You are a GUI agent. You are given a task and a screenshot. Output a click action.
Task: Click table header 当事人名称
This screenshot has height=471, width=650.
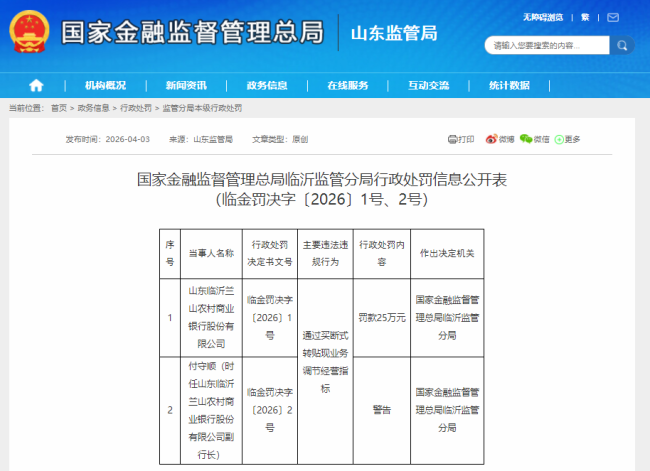[211, 253]
